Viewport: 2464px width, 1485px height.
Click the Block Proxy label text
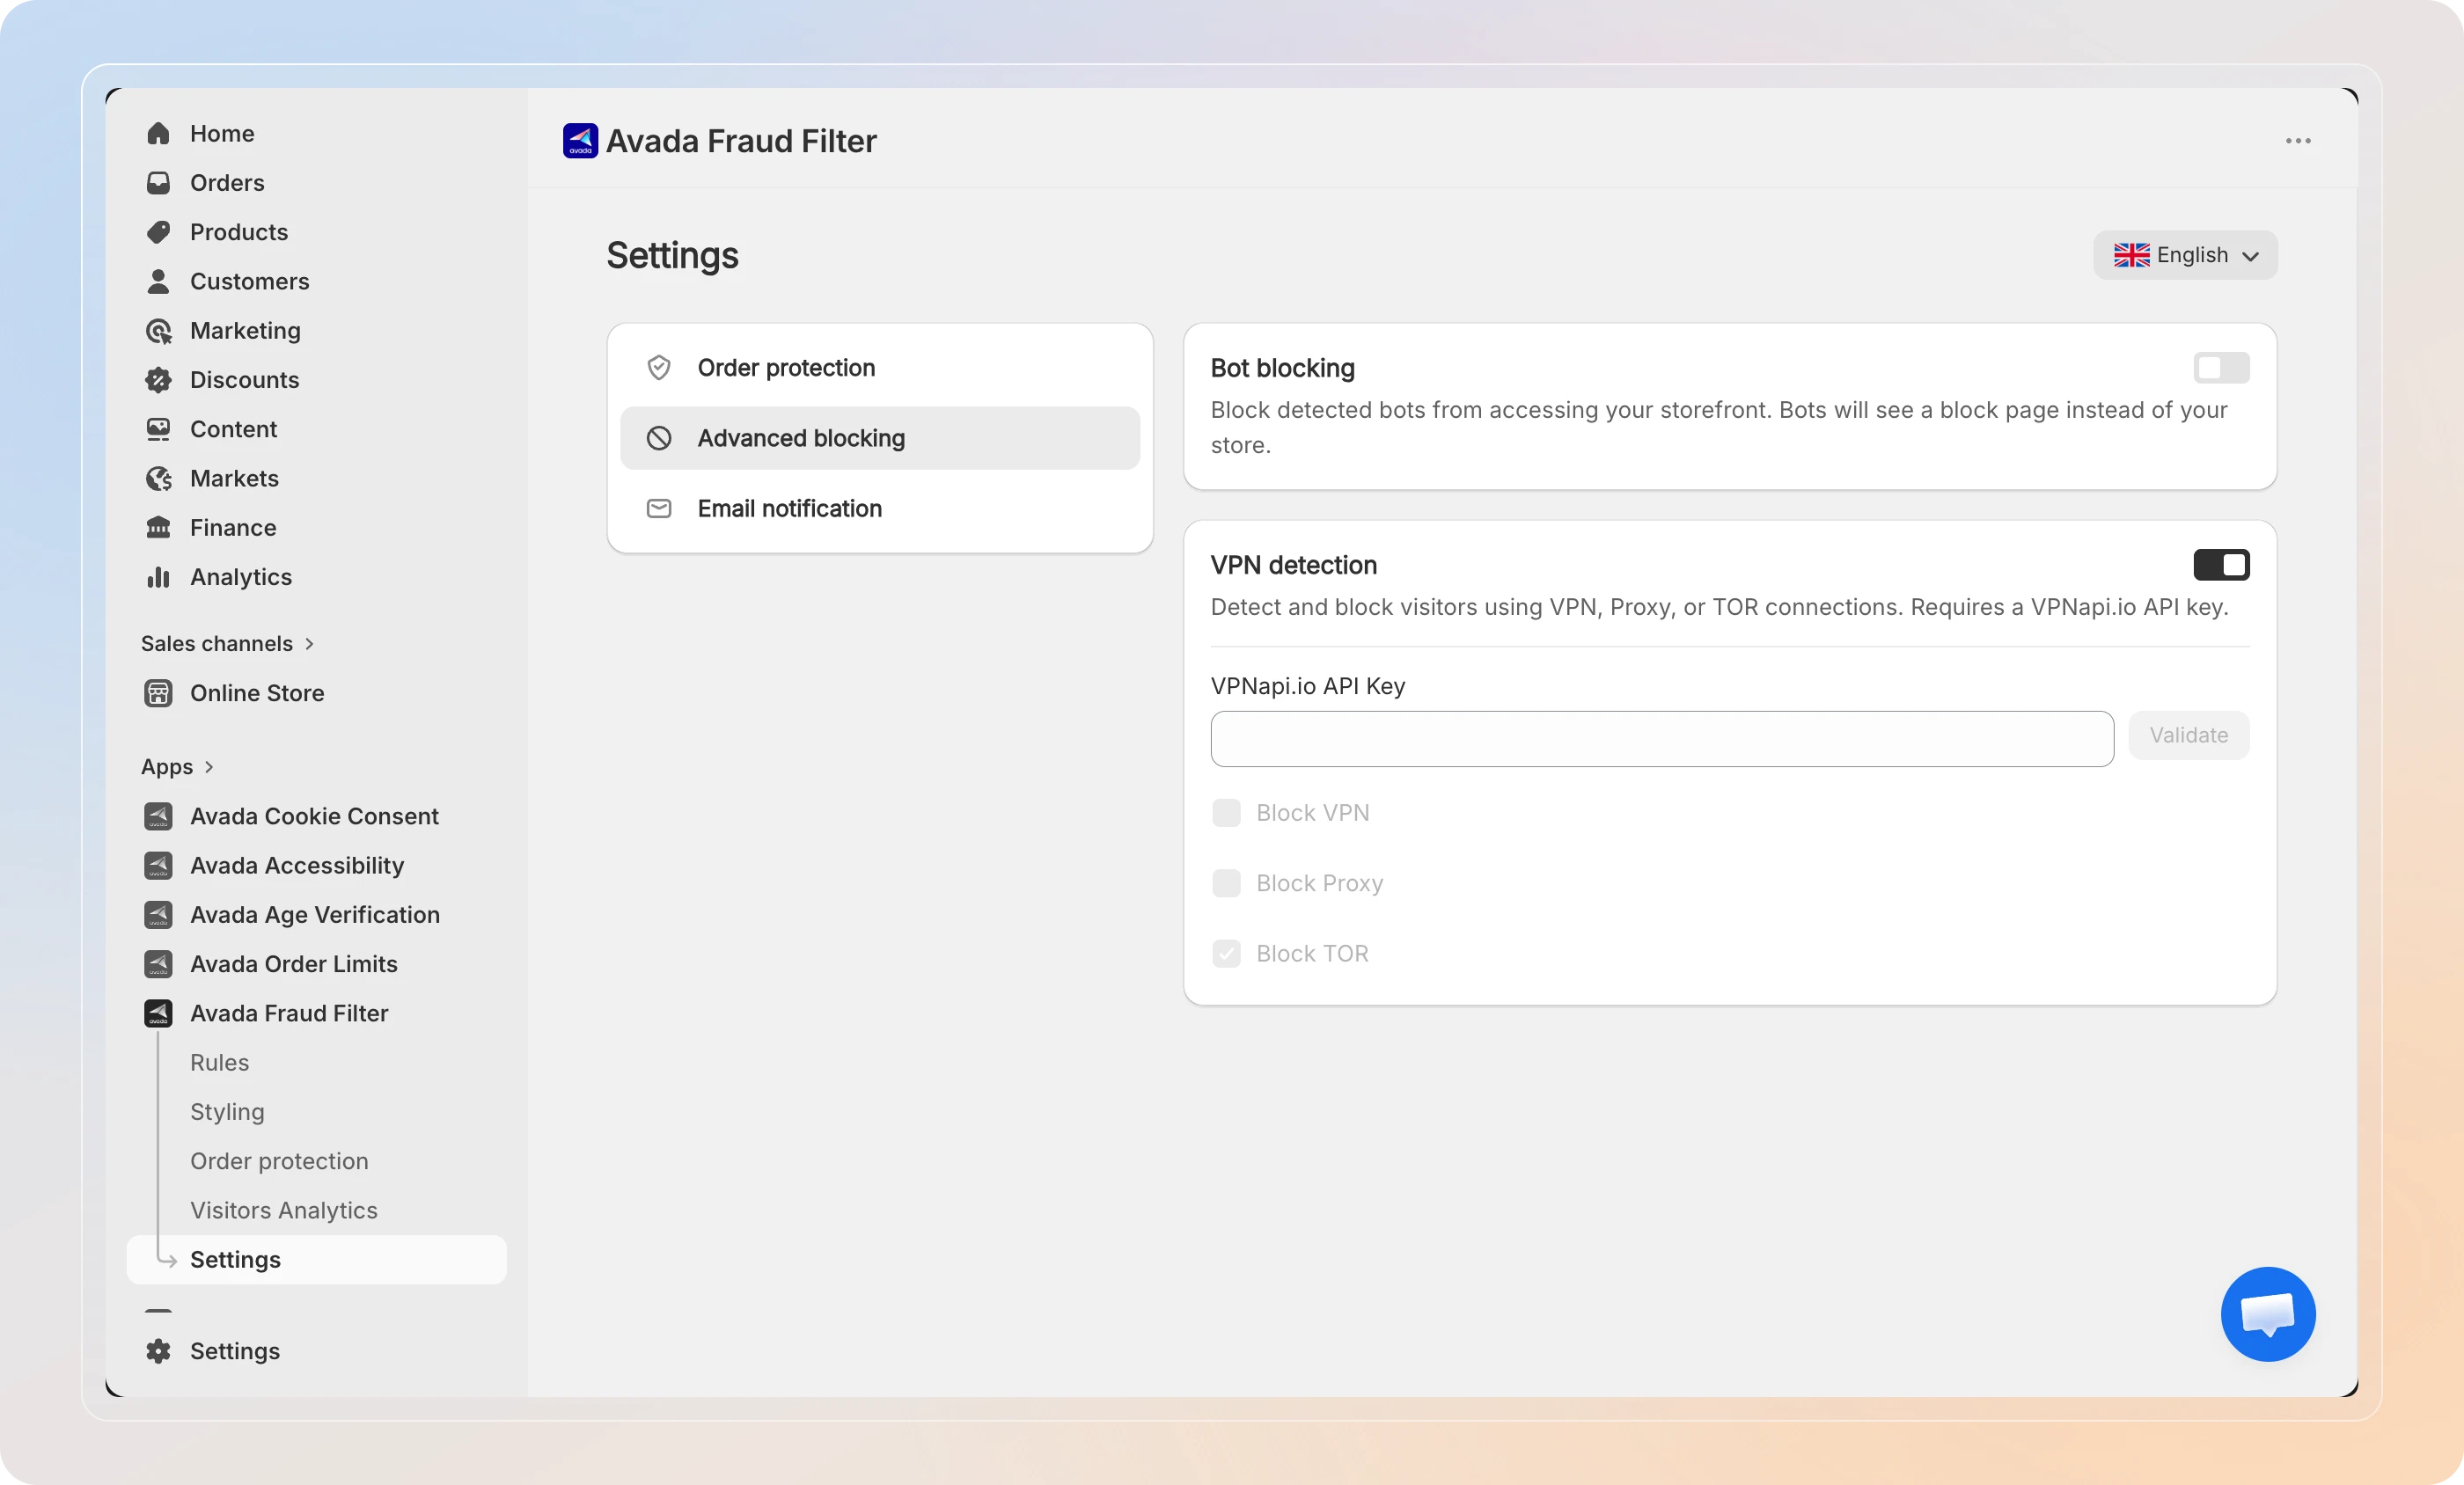[x=1320, y=883]
